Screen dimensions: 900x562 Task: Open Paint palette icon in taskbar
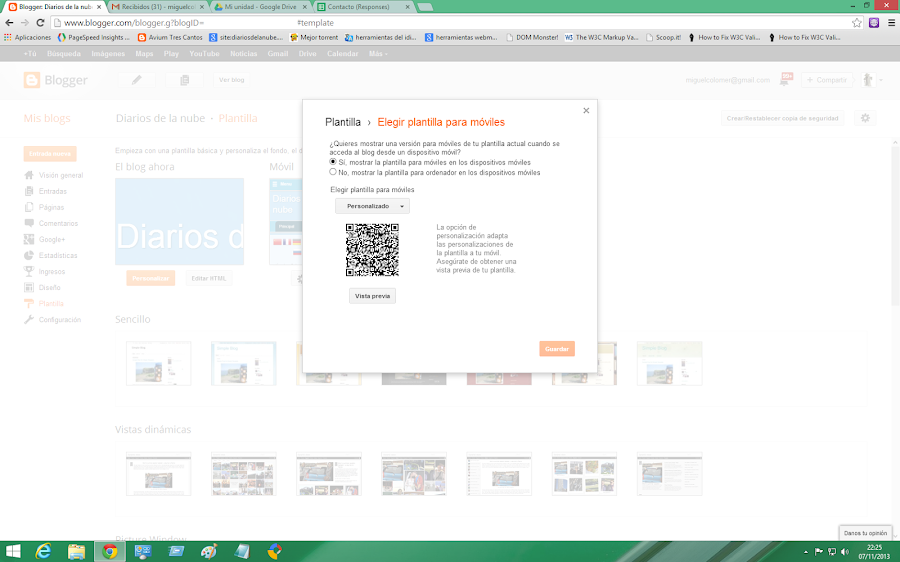(208, 552)
